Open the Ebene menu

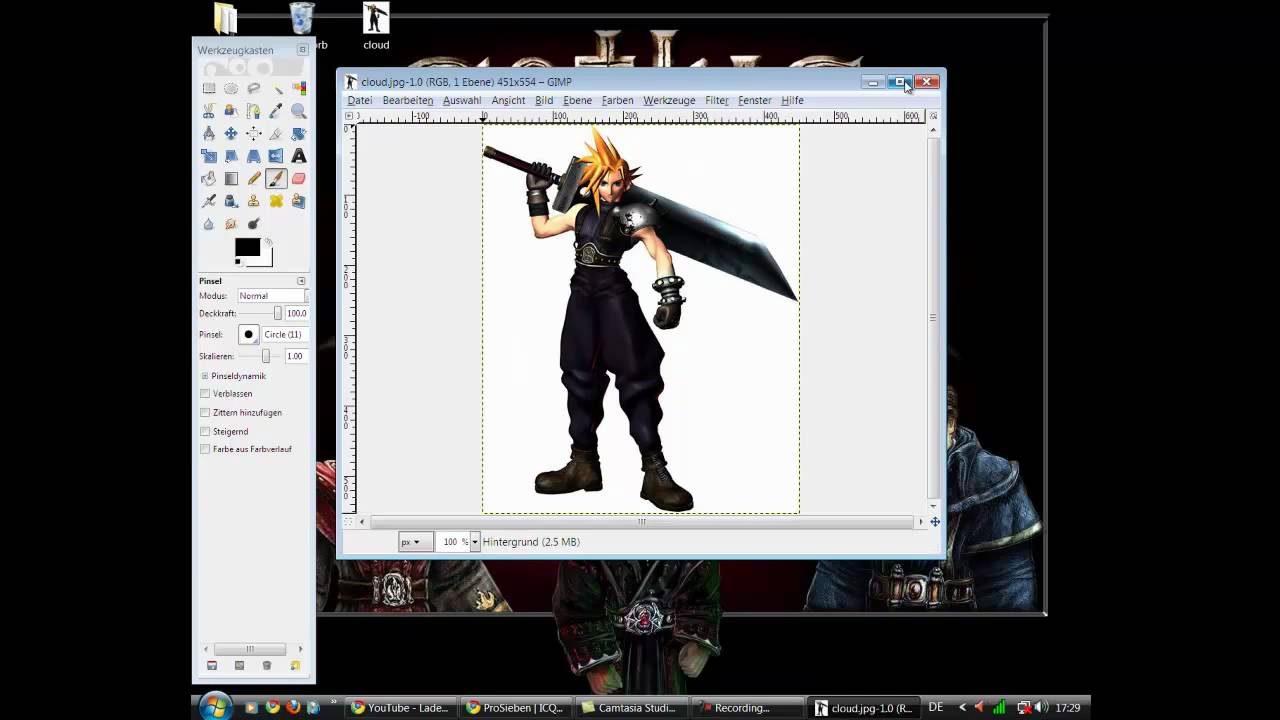coord(577,100)
